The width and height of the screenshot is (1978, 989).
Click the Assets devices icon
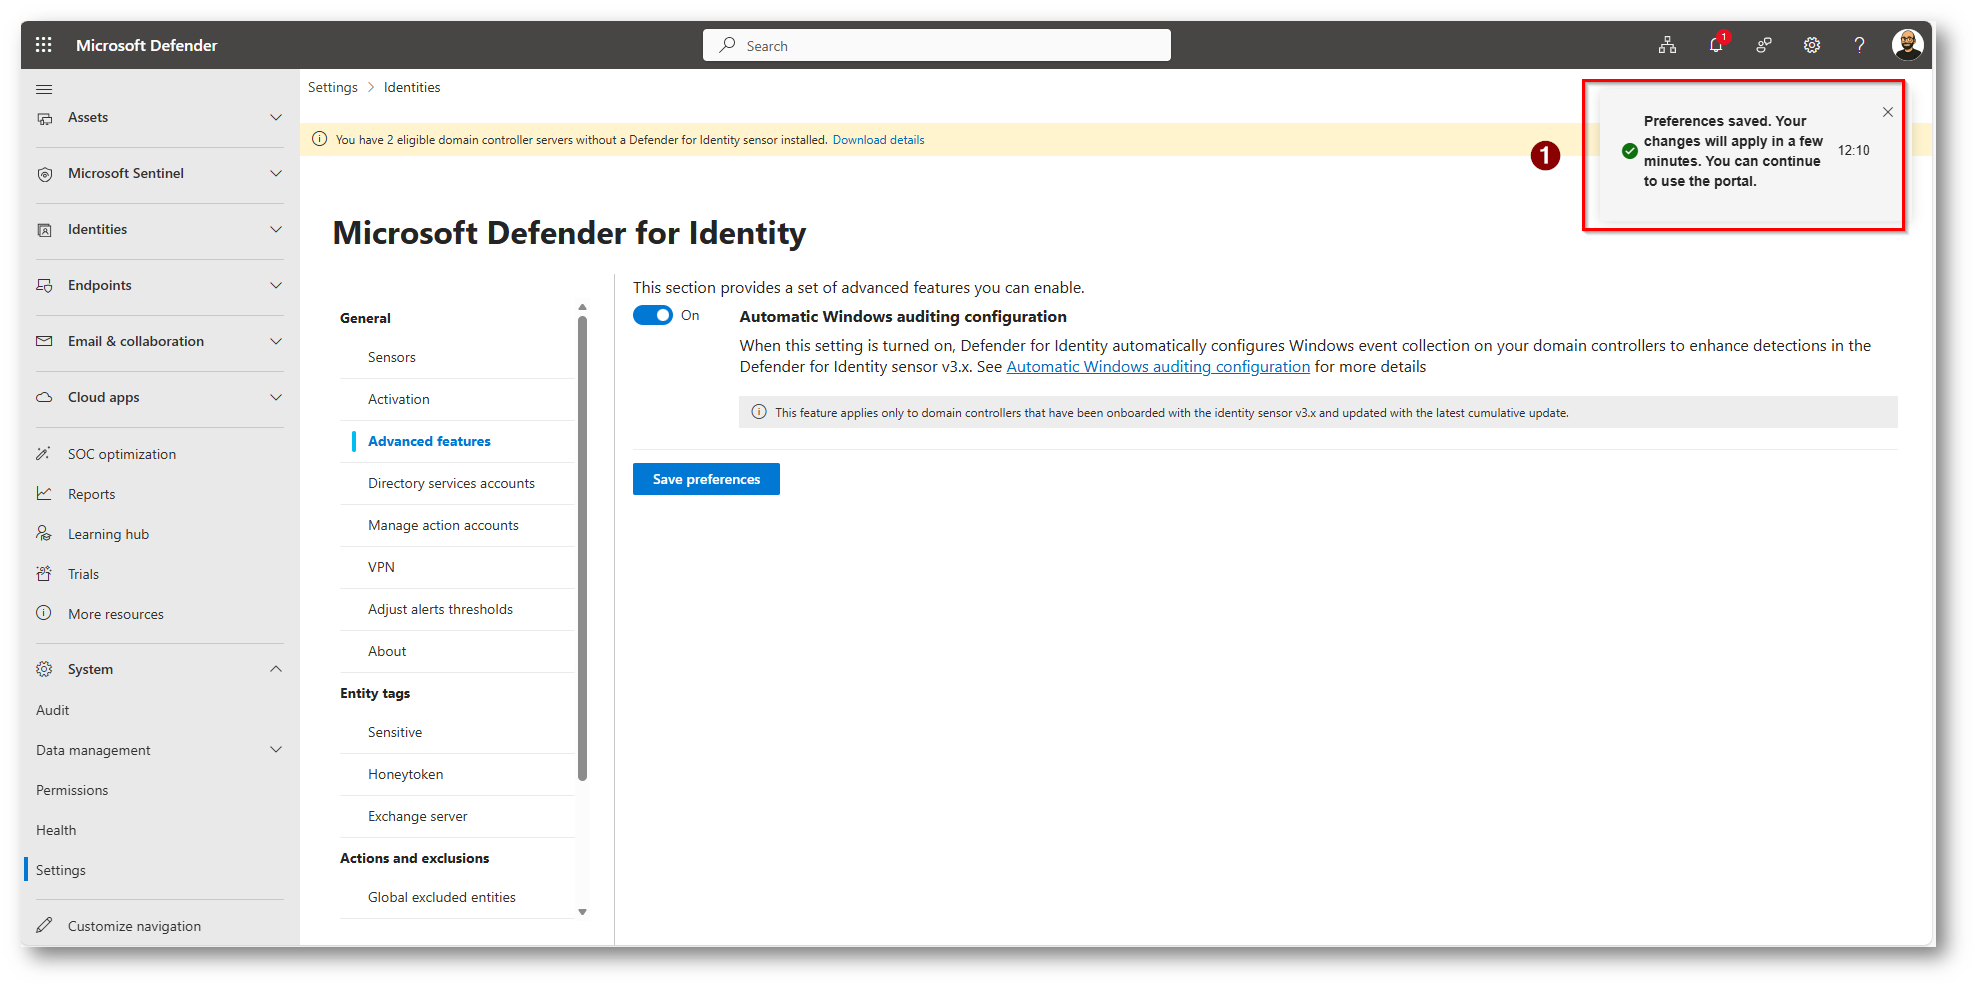(x=44, y=118)
